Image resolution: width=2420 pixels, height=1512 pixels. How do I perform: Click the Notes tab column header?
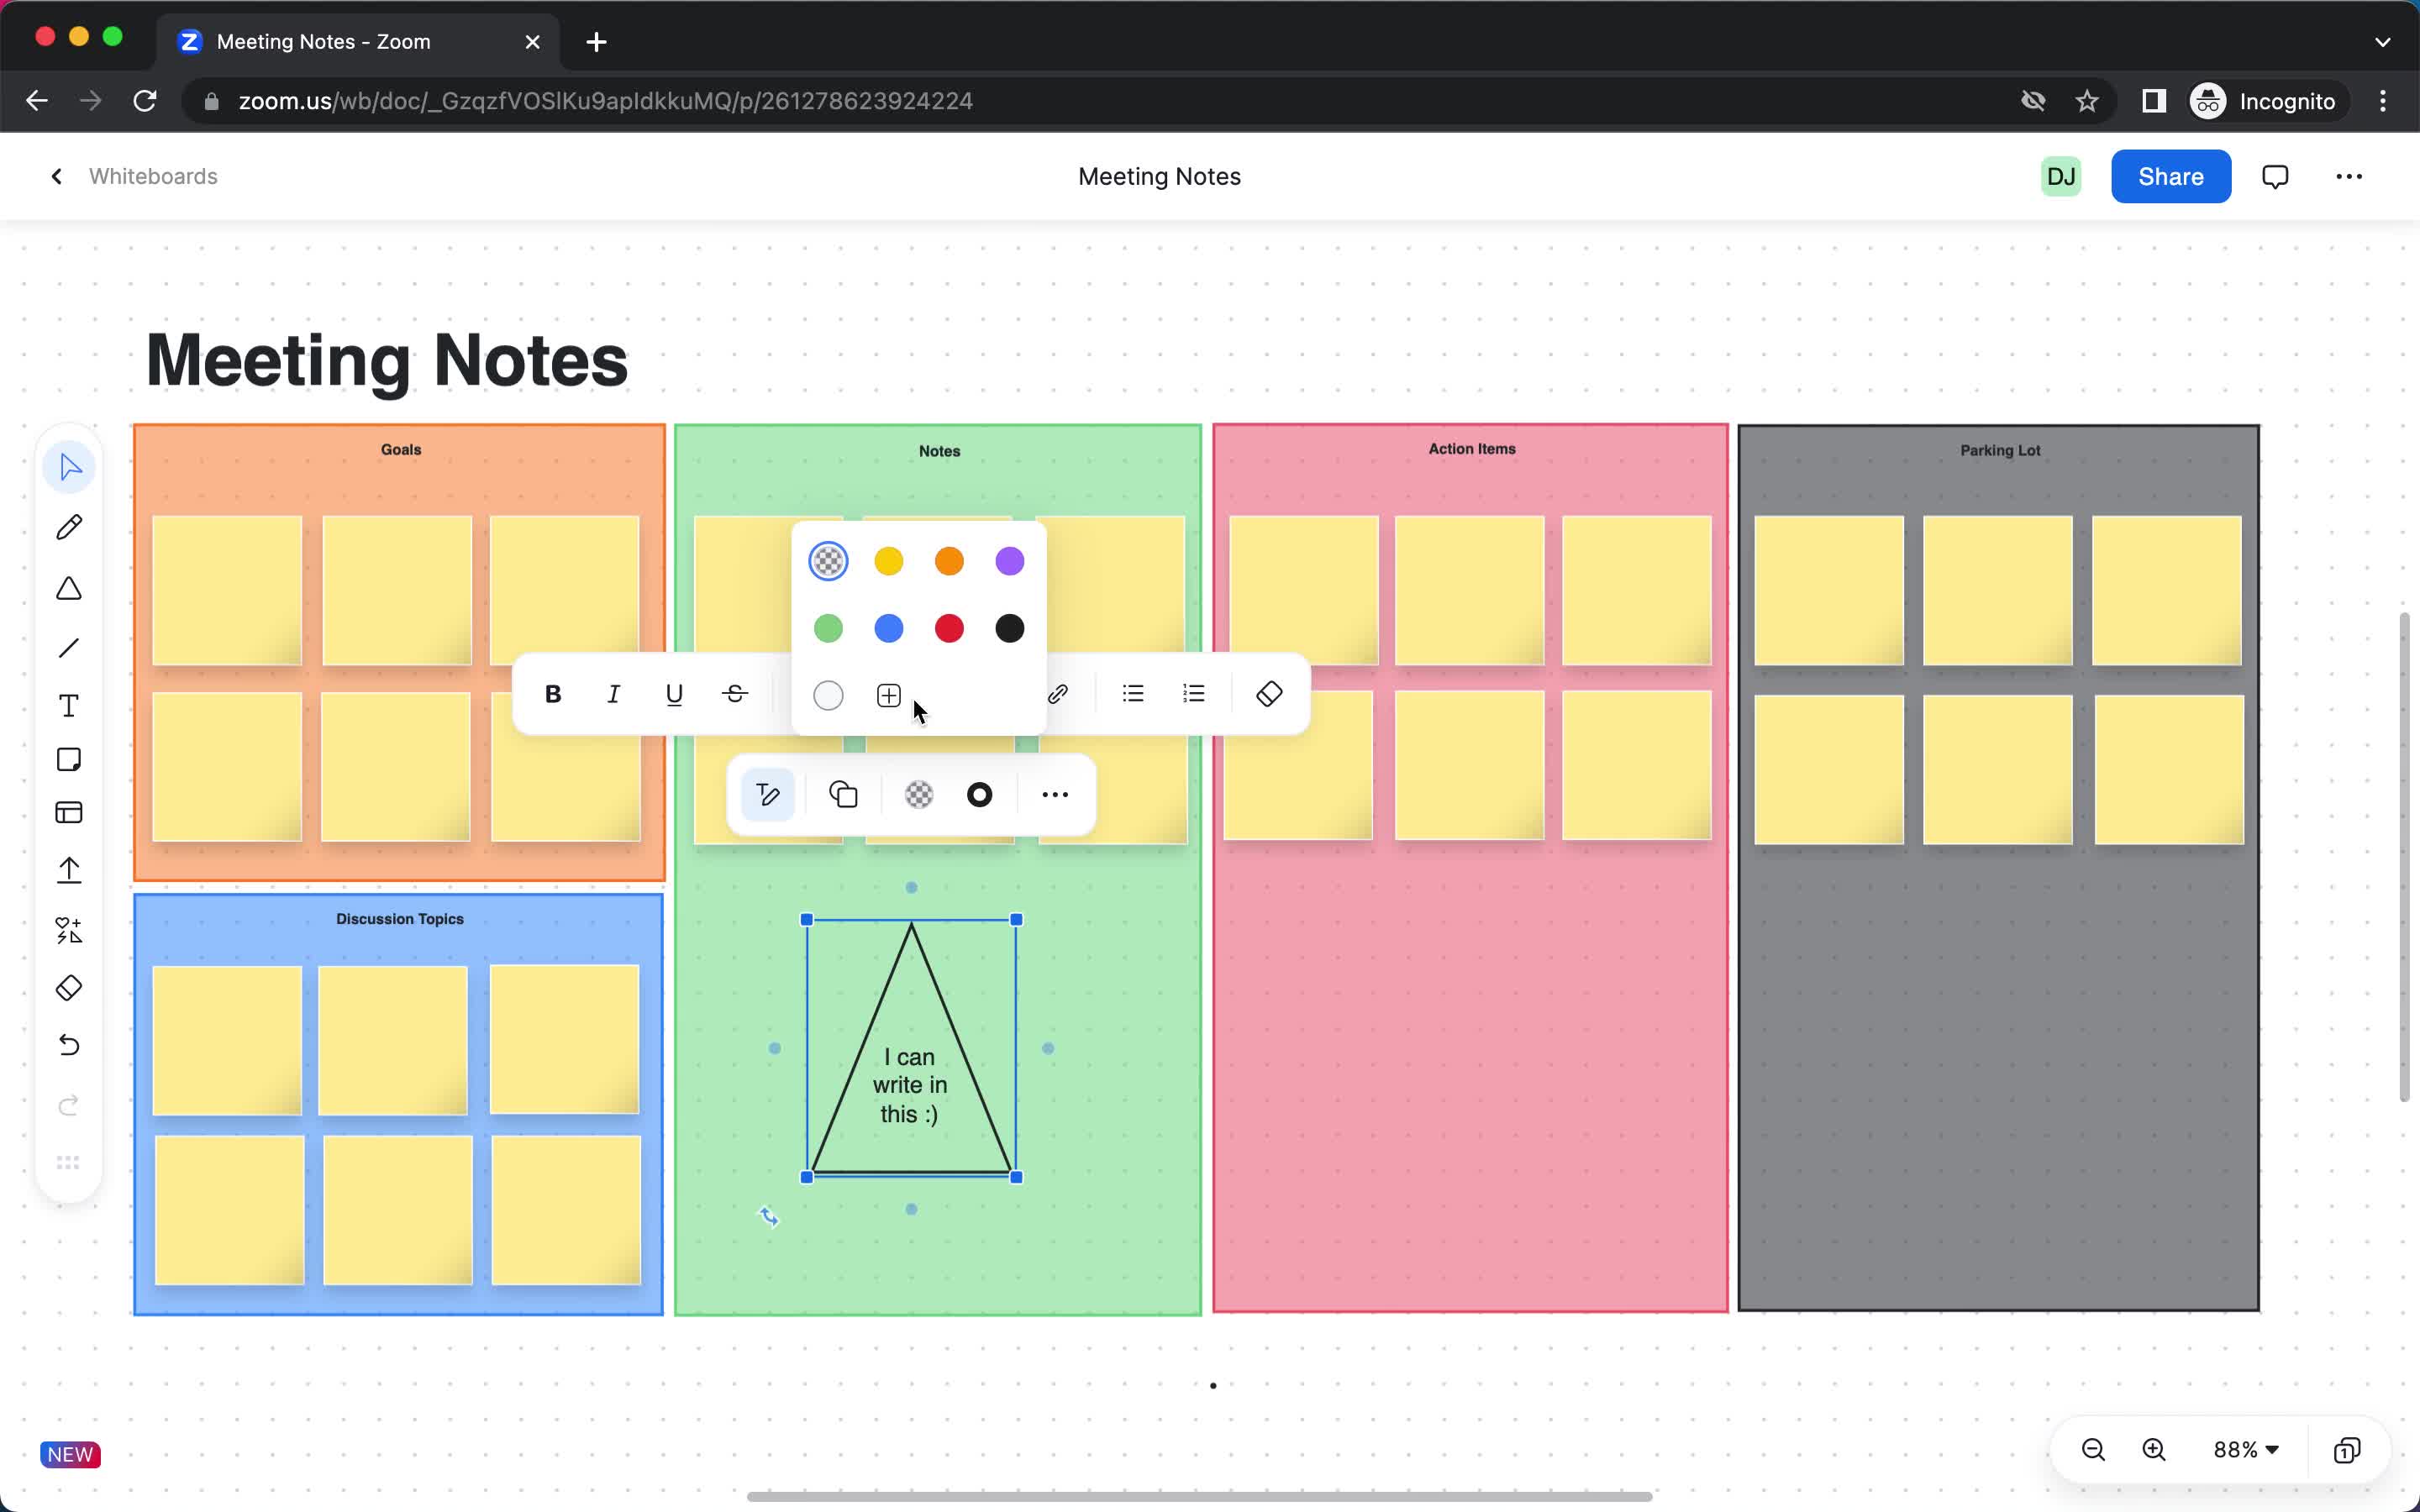click(939, 449)
